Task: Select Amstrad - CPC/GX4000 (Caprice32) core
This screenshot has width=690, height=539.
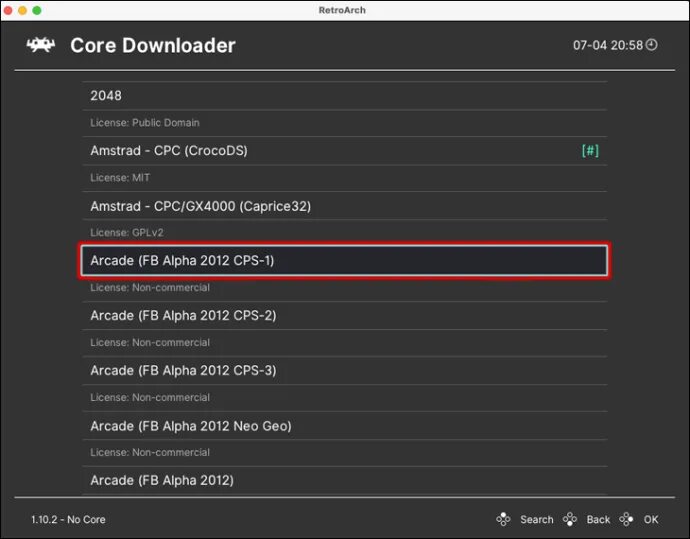Action: point(345,206)
